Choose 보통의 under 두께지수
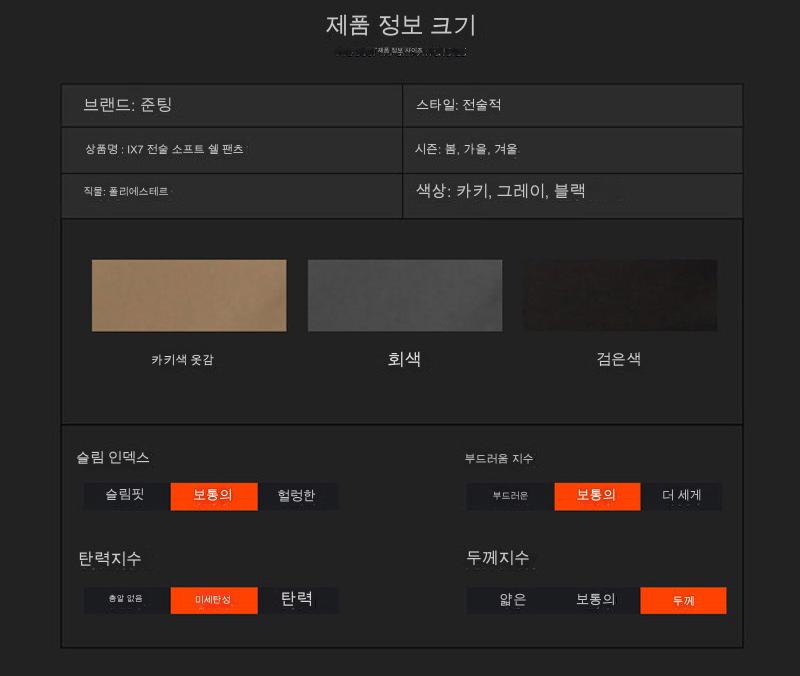 point(596,600)
